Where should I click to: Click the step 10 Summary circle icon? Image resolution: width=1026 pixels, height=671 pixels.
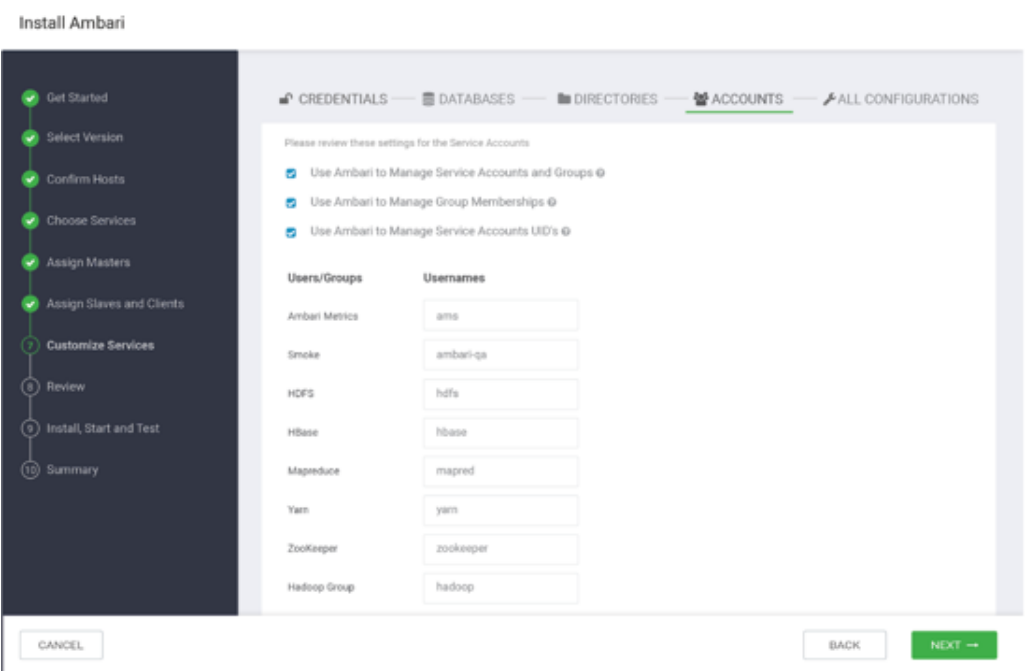[30, 470]
